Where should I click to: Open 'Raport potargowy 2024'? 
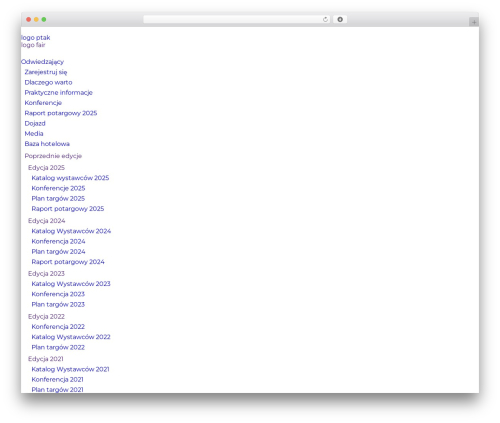[x=68, y=262]
